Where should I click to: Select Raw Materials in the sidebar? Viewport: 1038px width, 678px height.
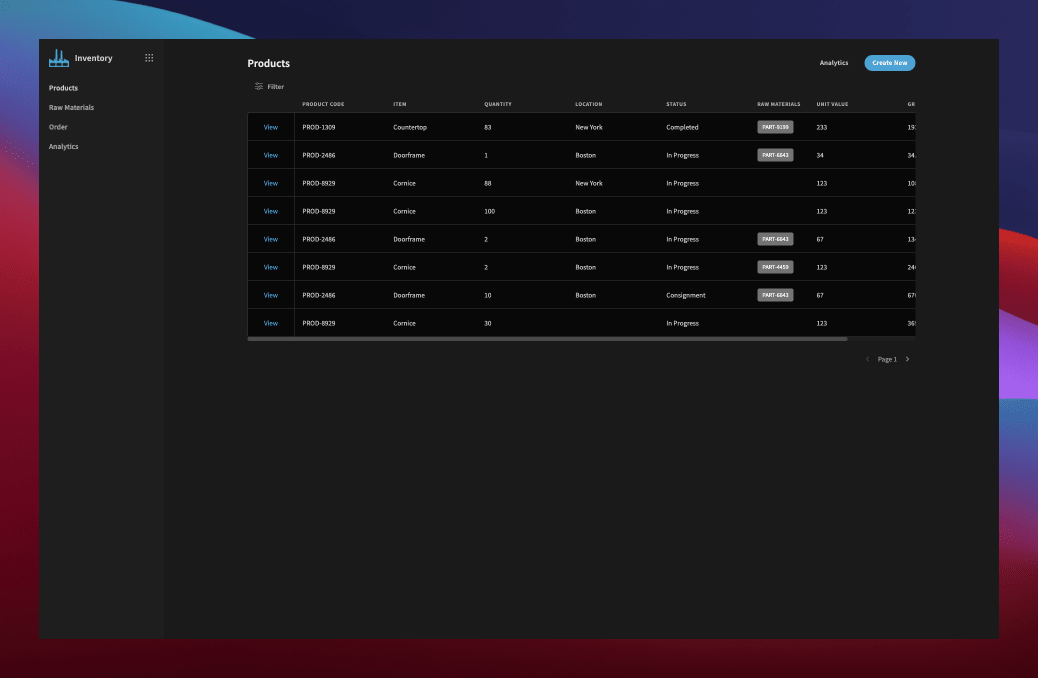pyautogui.click(x=70, y=107)
